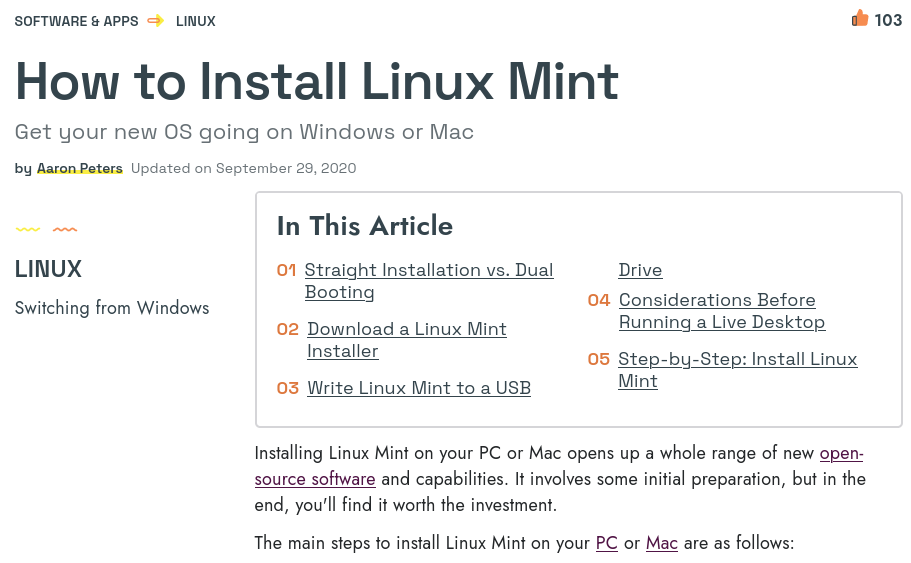Click the breadcrumb arrow icon
Viewport: 911px width, 563px height.
(155, 21)
